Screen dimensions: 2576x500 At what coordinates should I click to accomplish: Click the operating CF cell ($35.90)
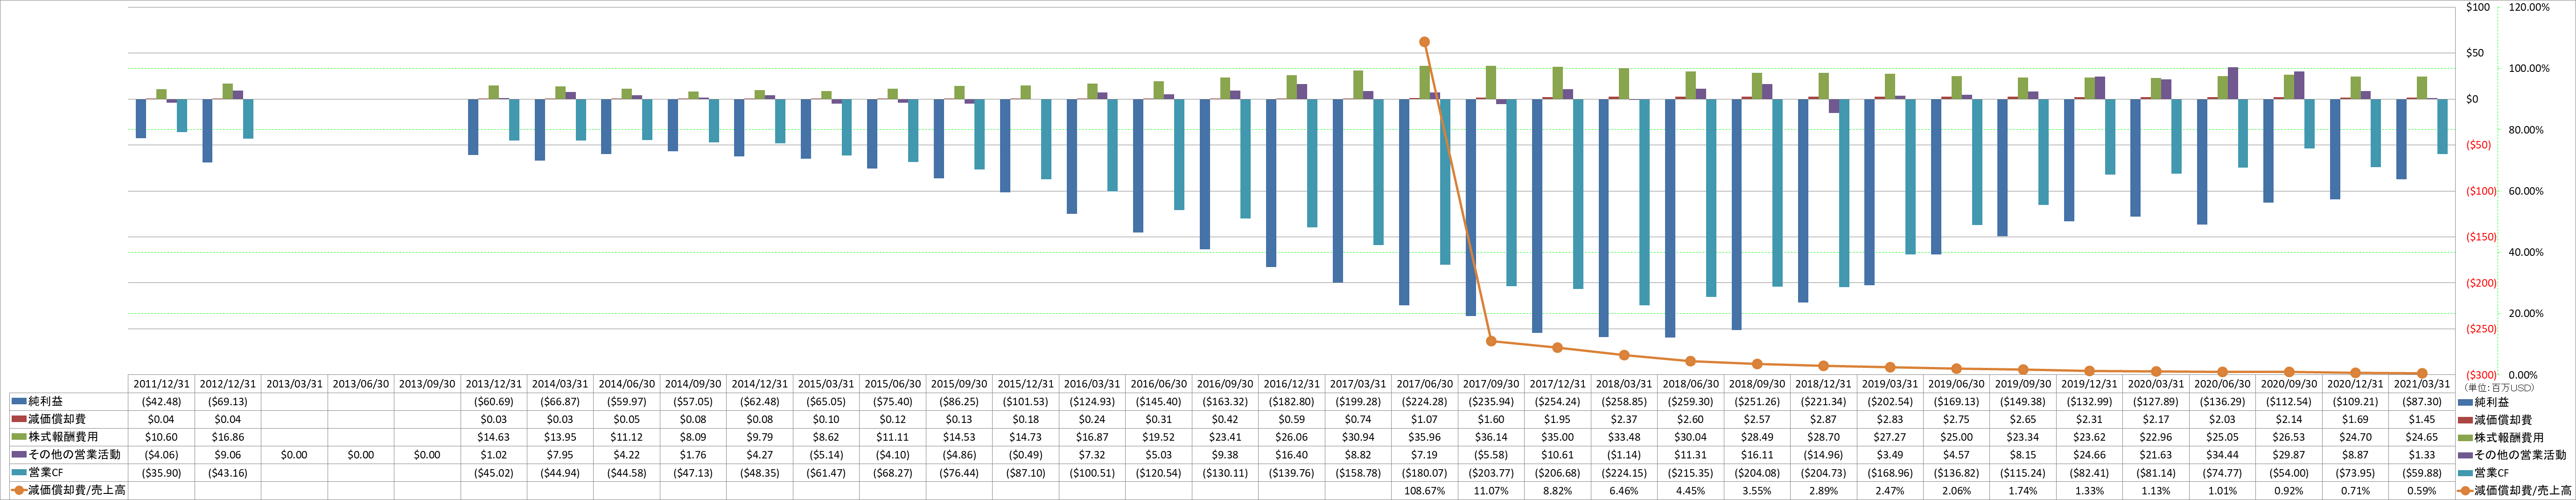(162, 472)
